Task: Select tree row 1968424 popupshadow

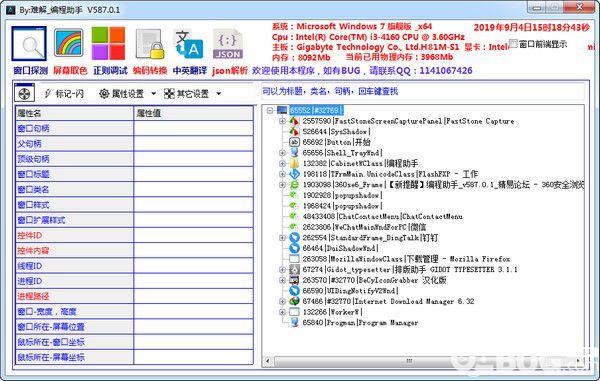Action: (x=342, y=206)
